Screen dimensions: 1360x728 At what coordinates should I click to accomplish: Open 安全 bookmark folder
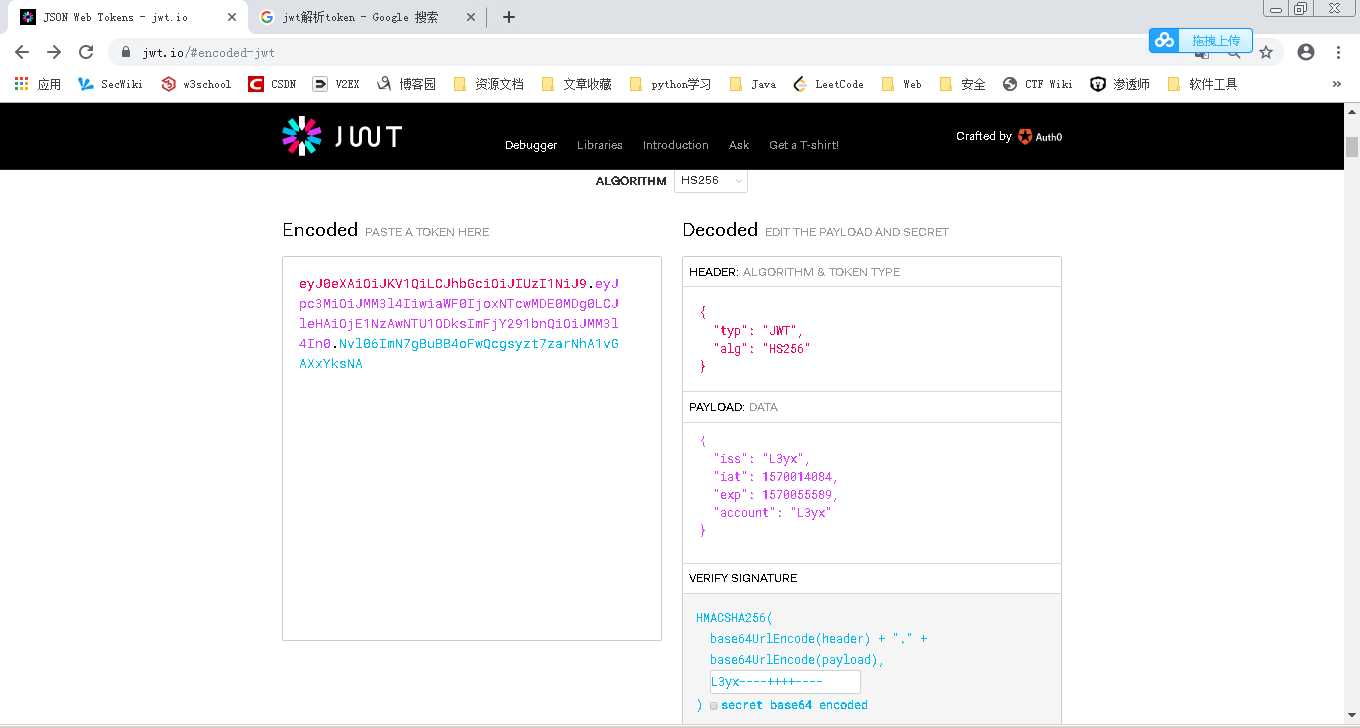tap(963, 84)
